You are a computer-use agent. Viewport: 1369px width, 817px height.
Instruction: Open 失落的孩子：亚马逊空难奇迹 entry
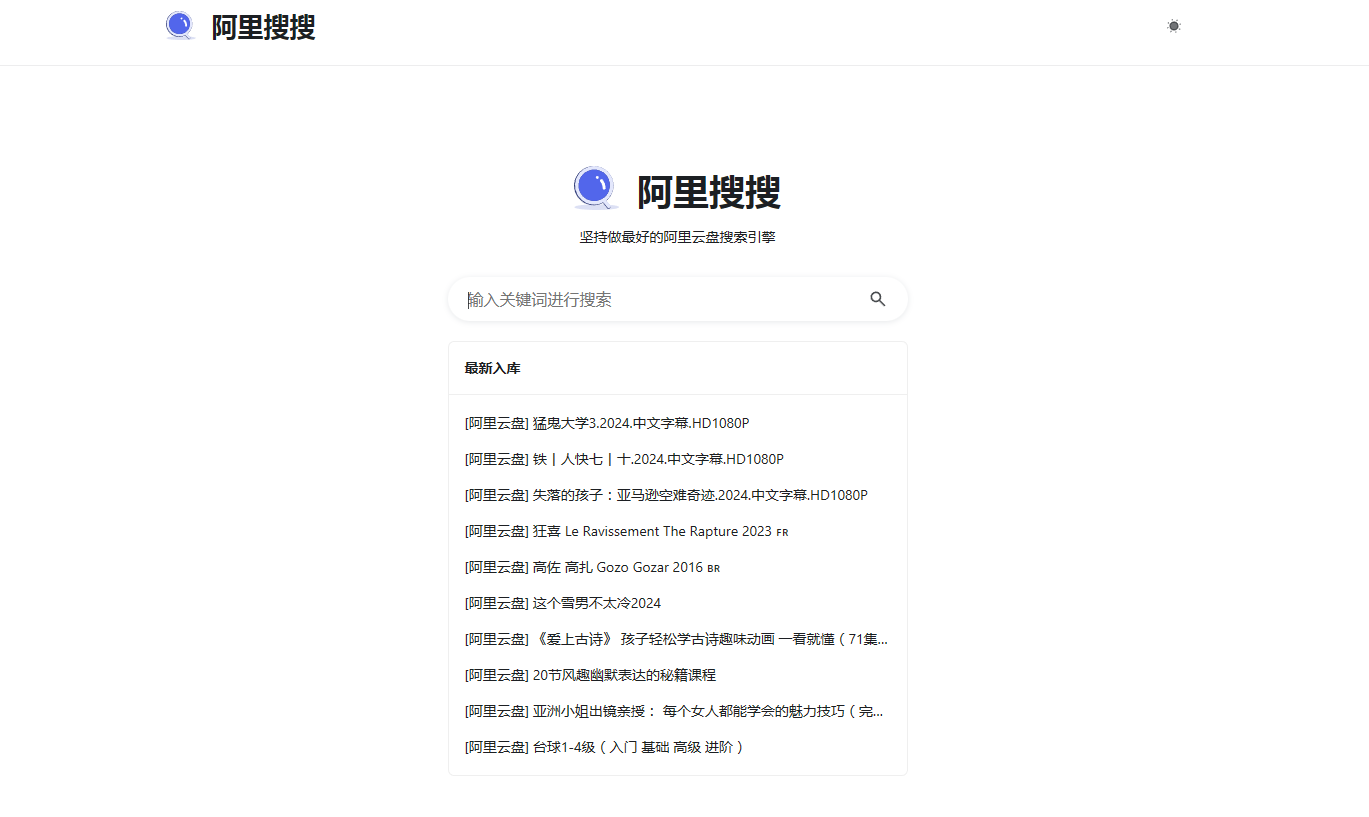click(666, 495)
